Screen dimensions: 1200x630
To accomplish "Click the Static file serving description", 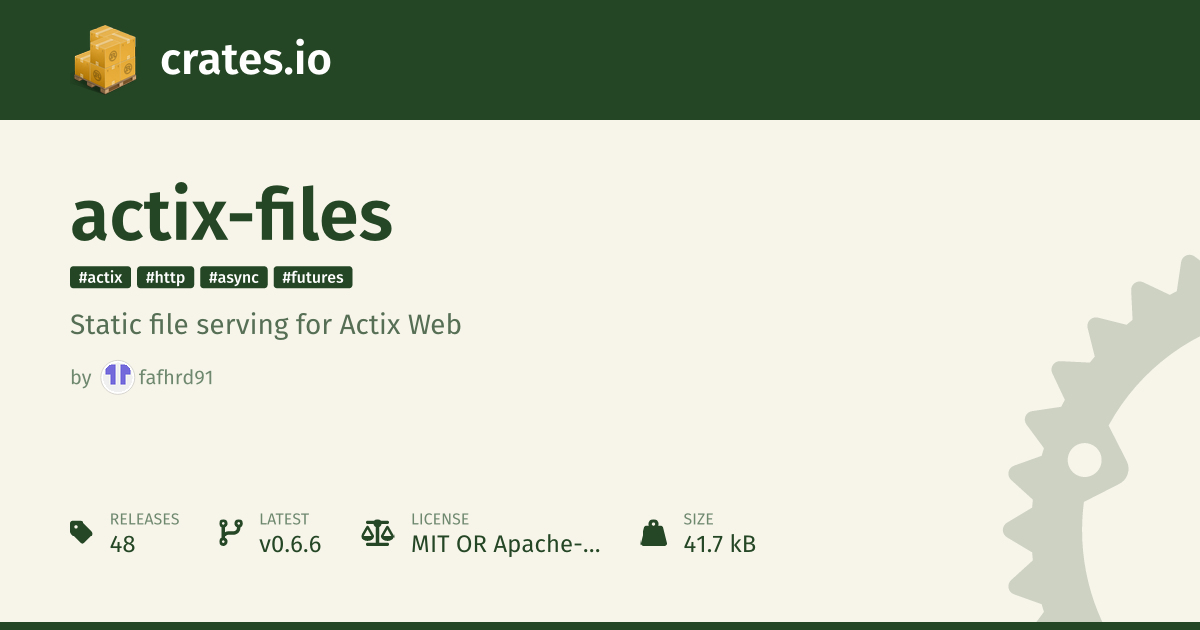I will pyautogui.click(x=265, y=325).
